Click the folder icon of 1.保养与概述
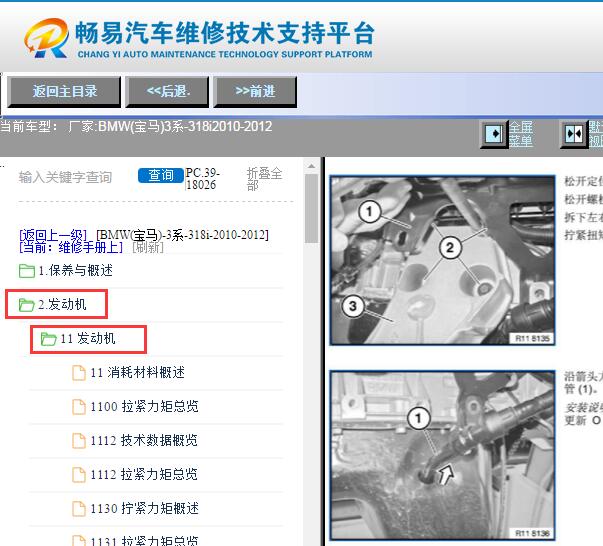Screen dimensions: 603x546 tap(27, 270)
